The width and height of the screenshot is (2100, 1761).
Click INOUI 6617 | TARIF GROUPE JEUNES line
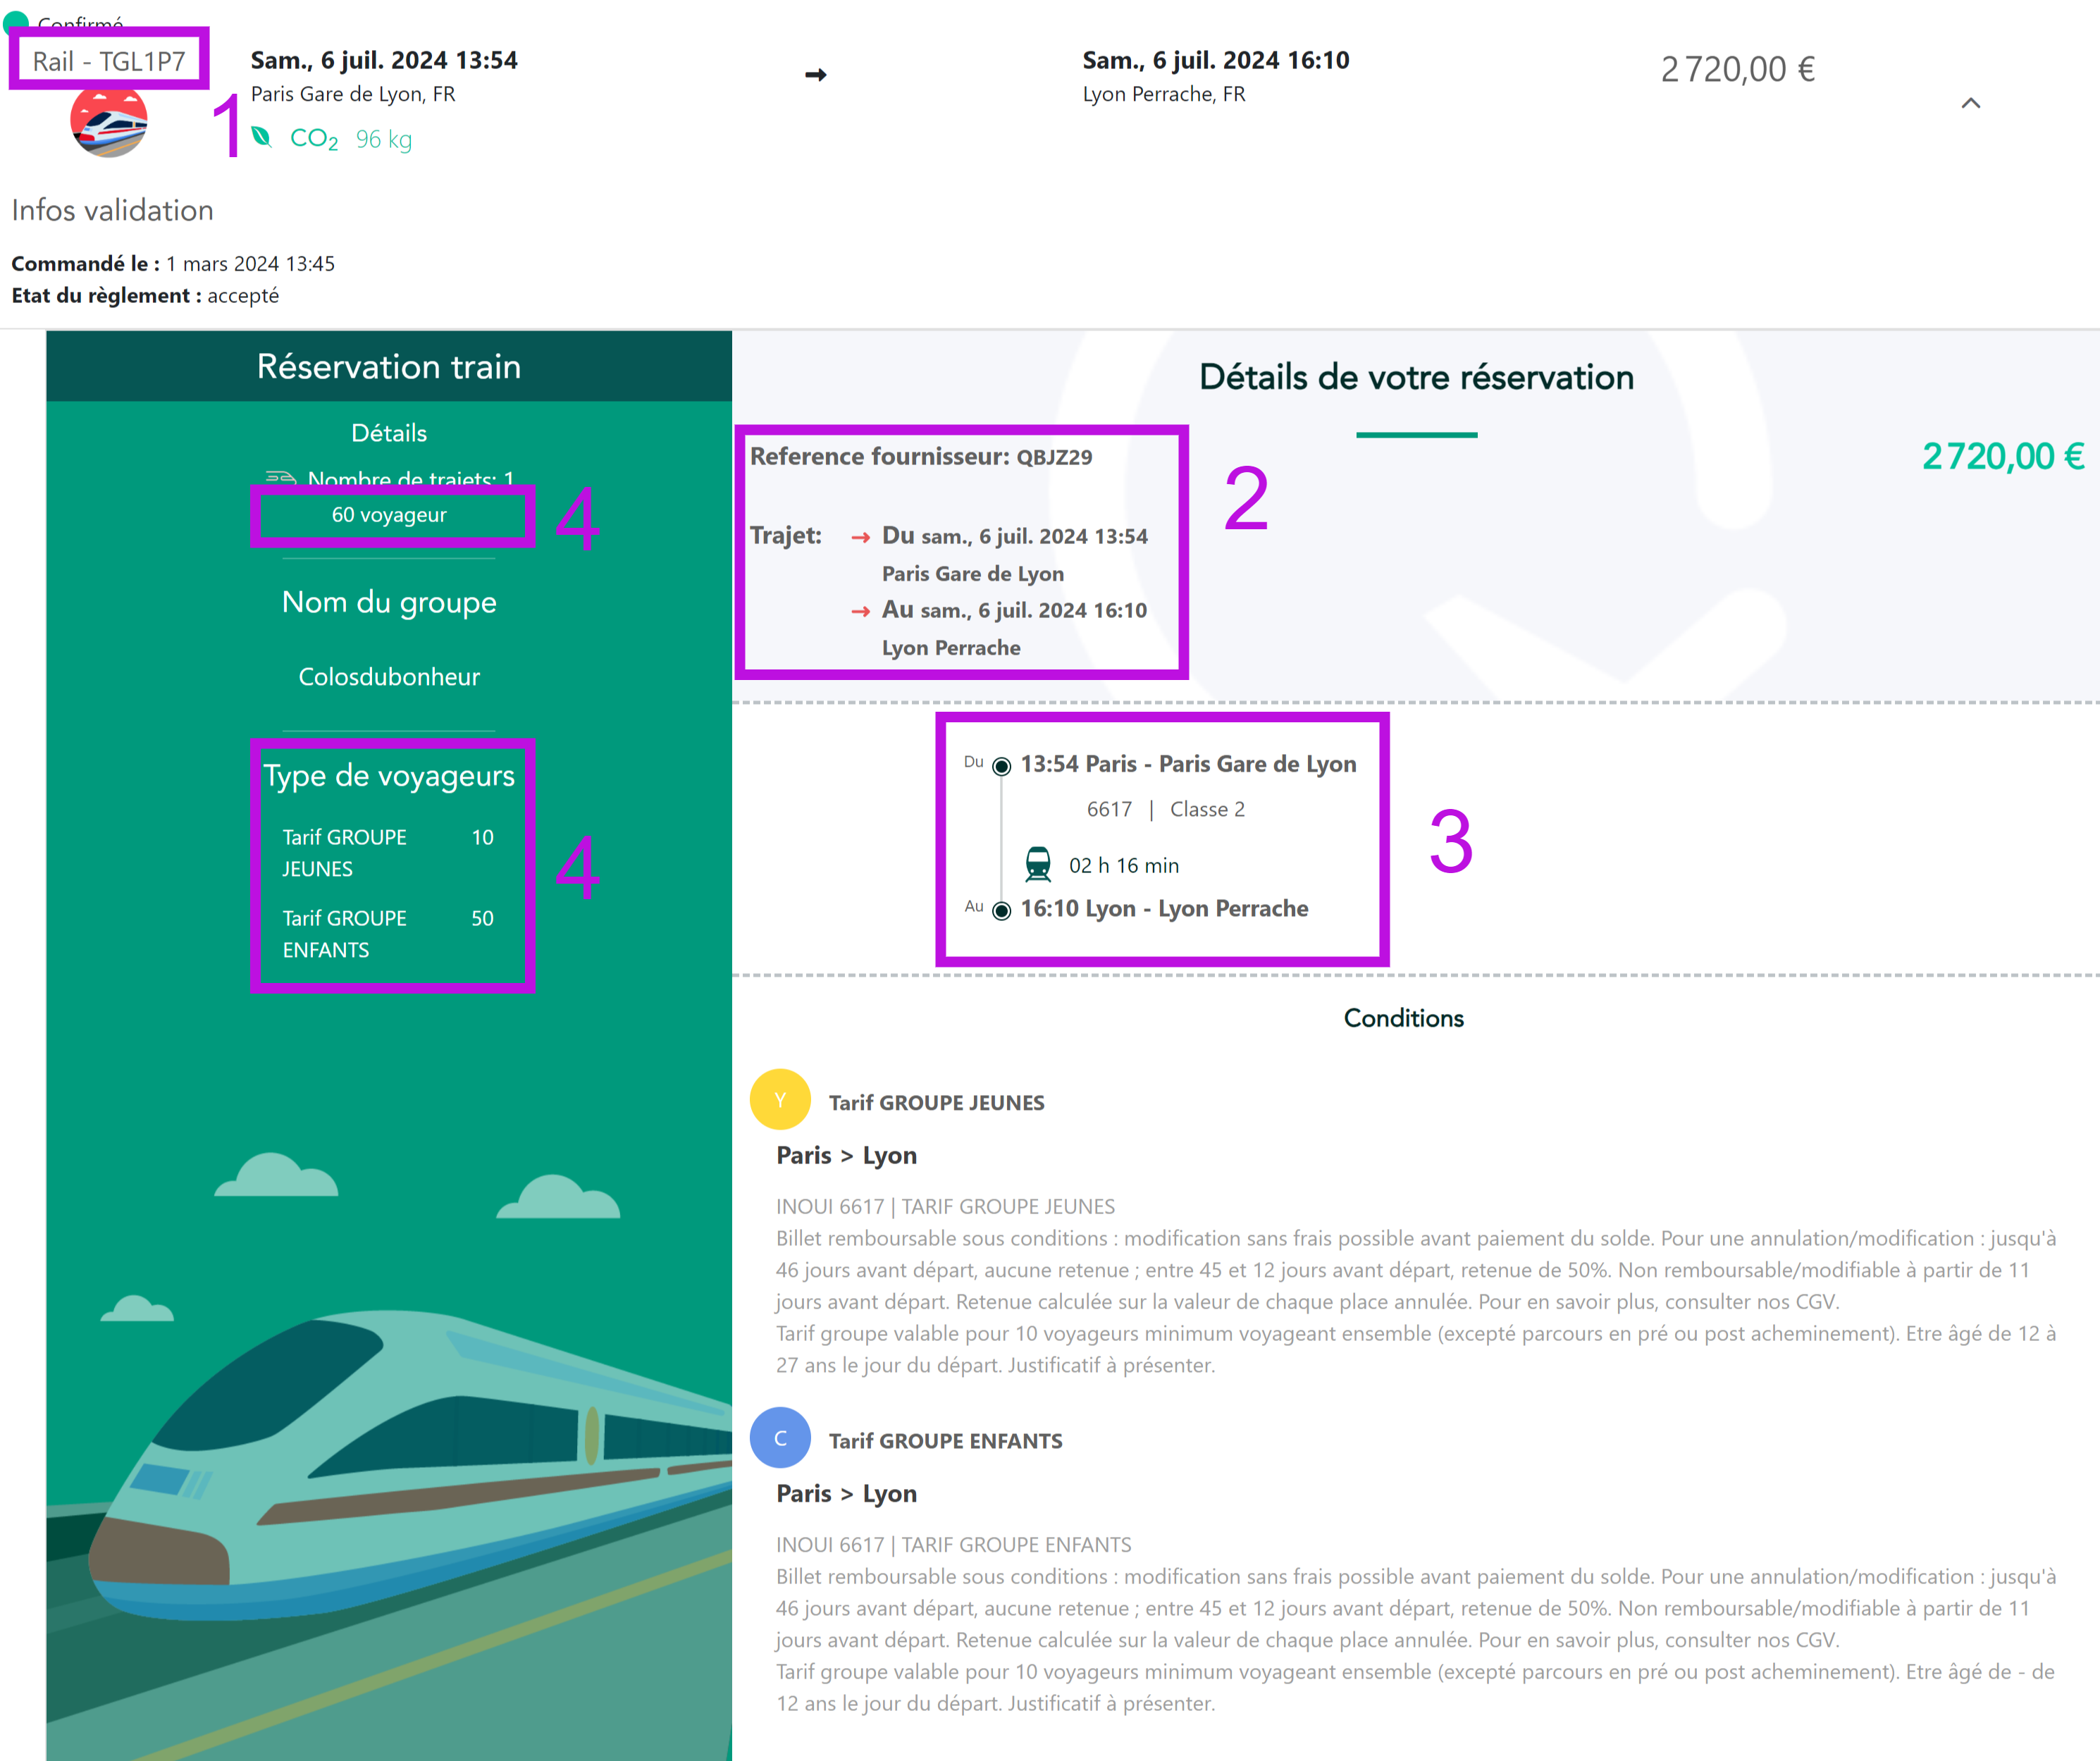(x=945, y=1206)
